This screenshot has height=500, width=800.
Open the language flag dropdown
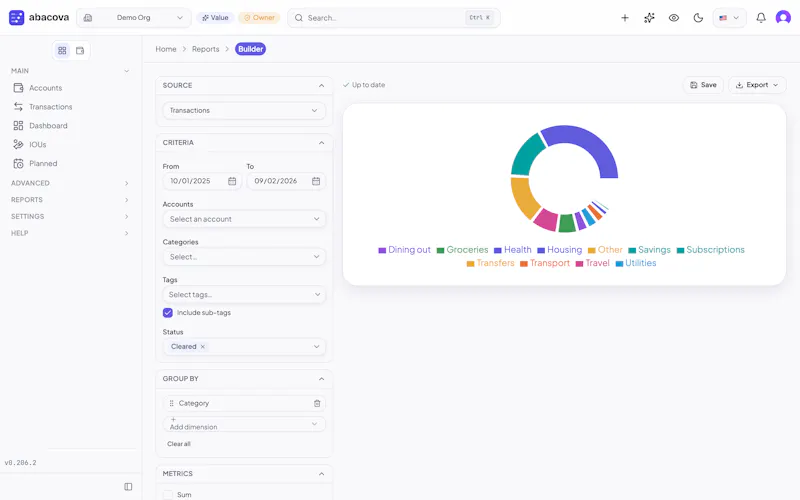point(729,18)
